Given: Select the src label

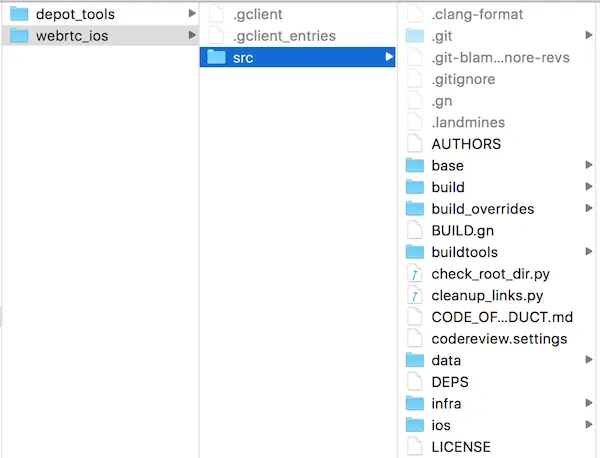Looking at the screenshot, I should tap(243, 58).
